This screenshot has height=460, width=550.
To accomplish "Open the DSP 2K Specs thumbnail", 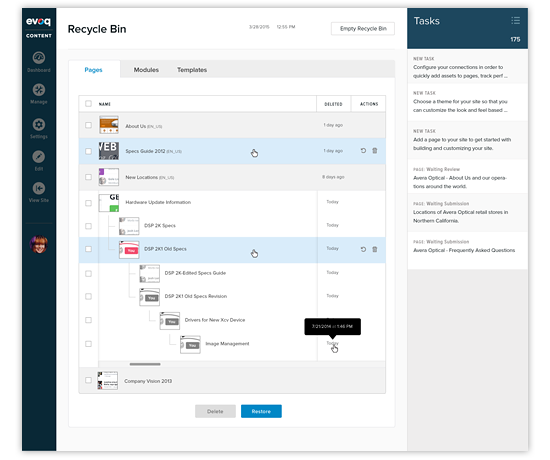I will (x=129, y=226).
